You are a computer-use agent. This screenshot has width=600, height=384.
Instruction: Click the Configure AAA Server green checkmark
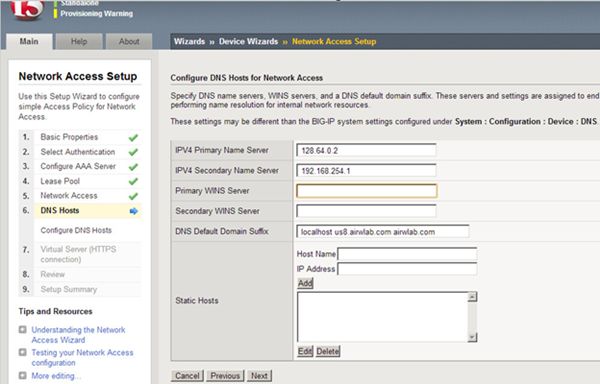coord(133,167)
